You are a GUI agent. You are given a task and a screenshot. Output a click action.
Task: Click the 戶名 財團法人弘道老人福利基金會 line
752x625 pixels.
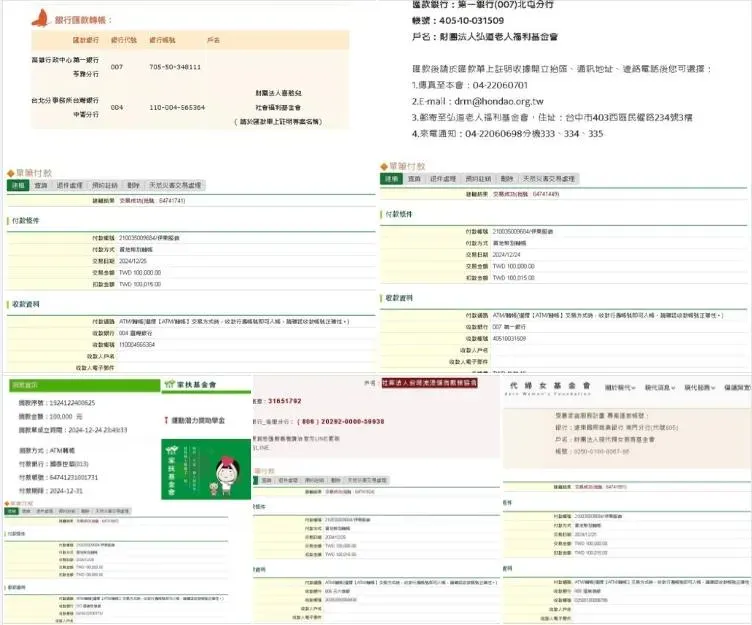point(485,37)
